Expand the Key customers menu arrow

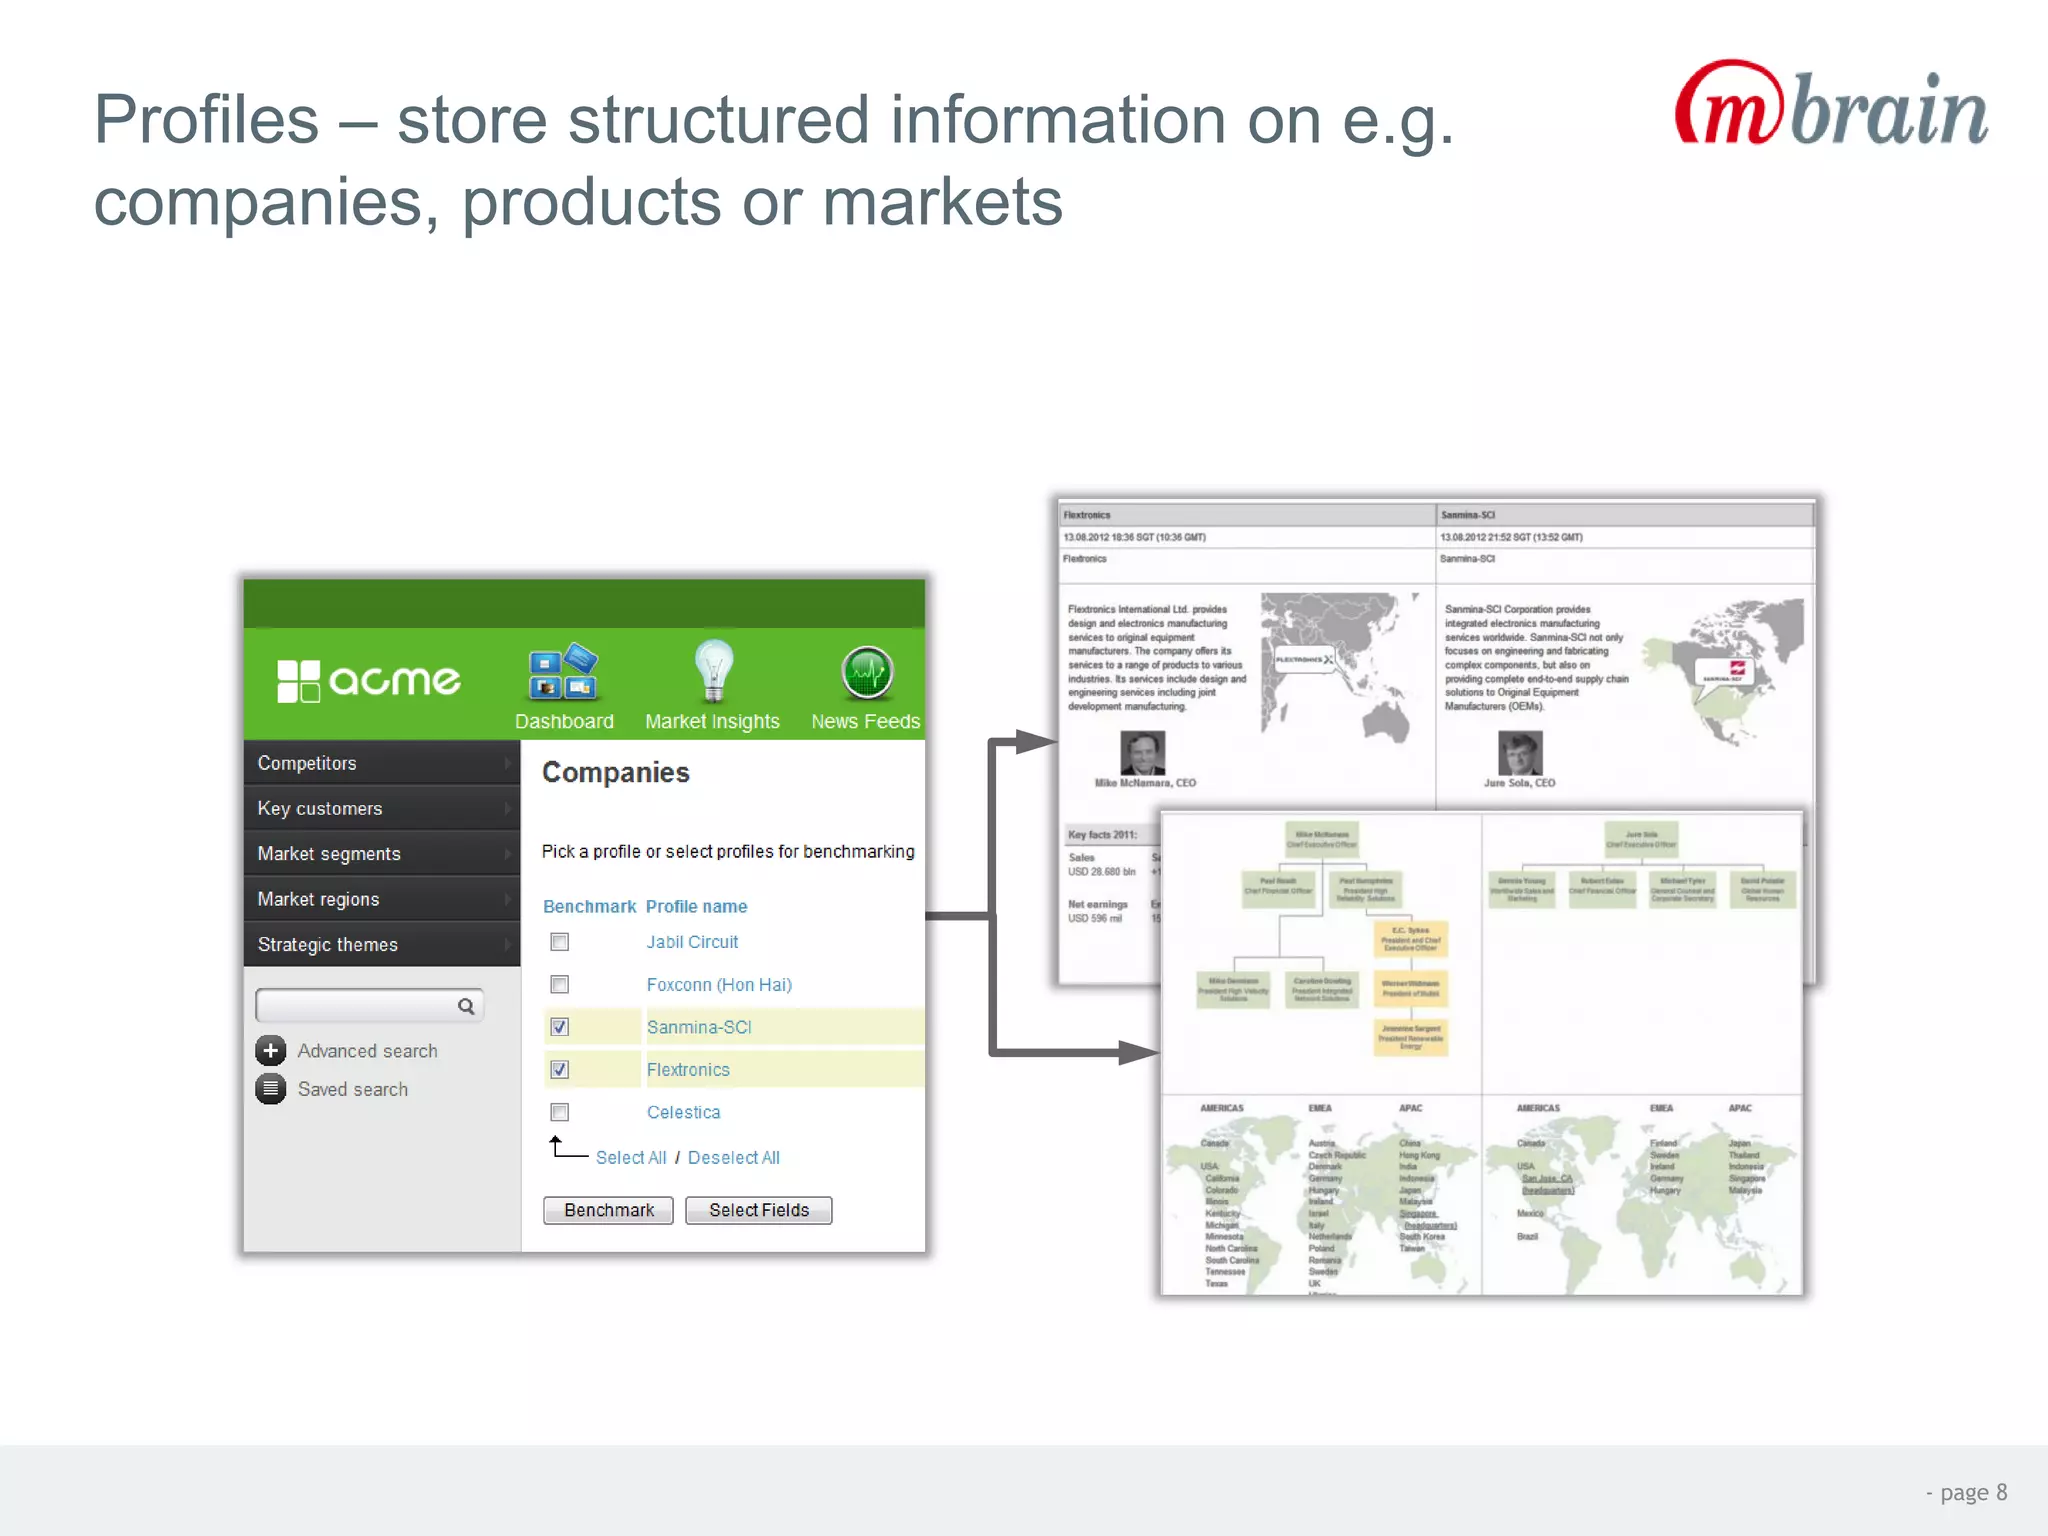pos(508,808)
